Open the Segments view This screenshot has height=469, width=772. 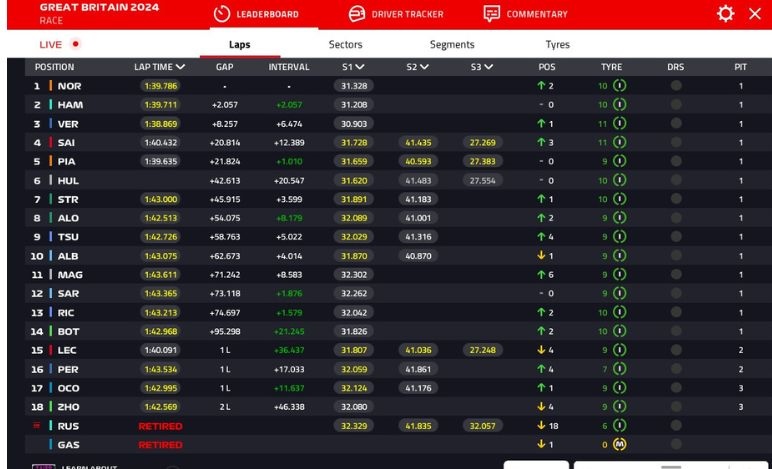point(451,45)
